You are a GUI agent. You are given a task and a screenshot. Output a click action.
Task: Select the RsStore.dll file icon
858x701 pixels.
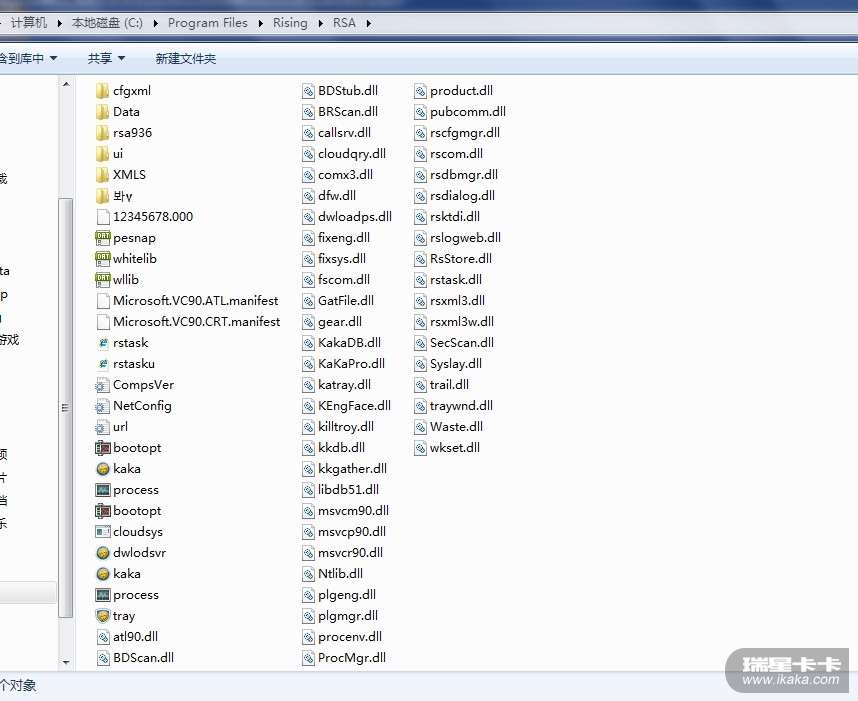click(420, 259)
